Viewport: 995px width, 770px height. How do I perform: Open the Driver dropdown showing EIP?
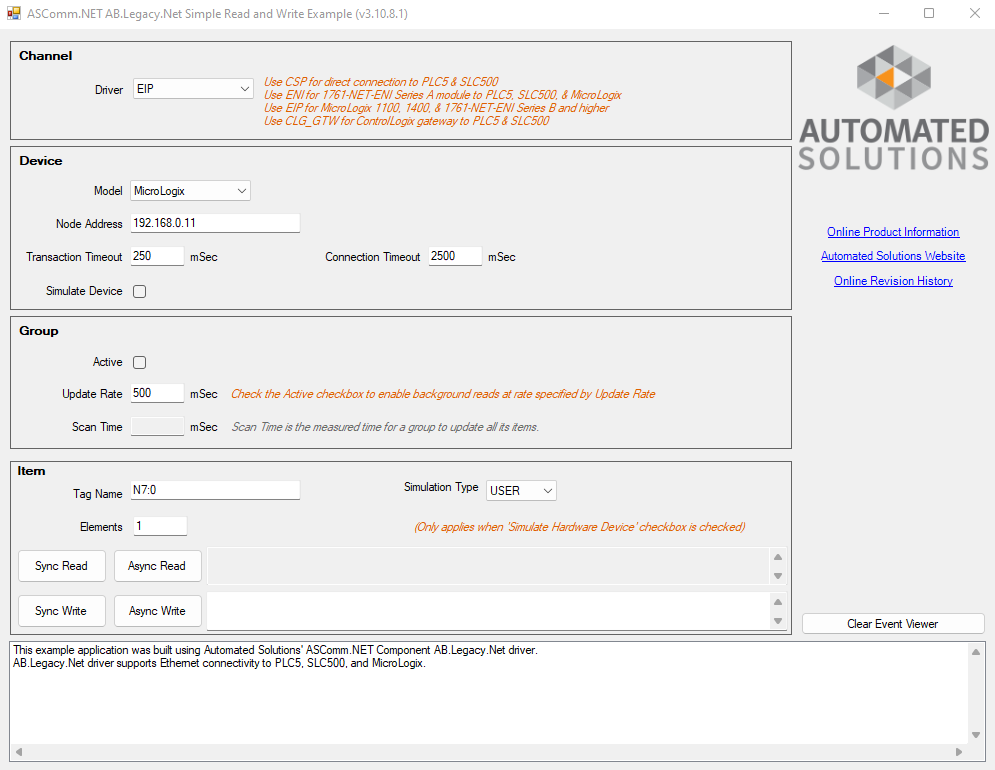(x=194, y=89)
